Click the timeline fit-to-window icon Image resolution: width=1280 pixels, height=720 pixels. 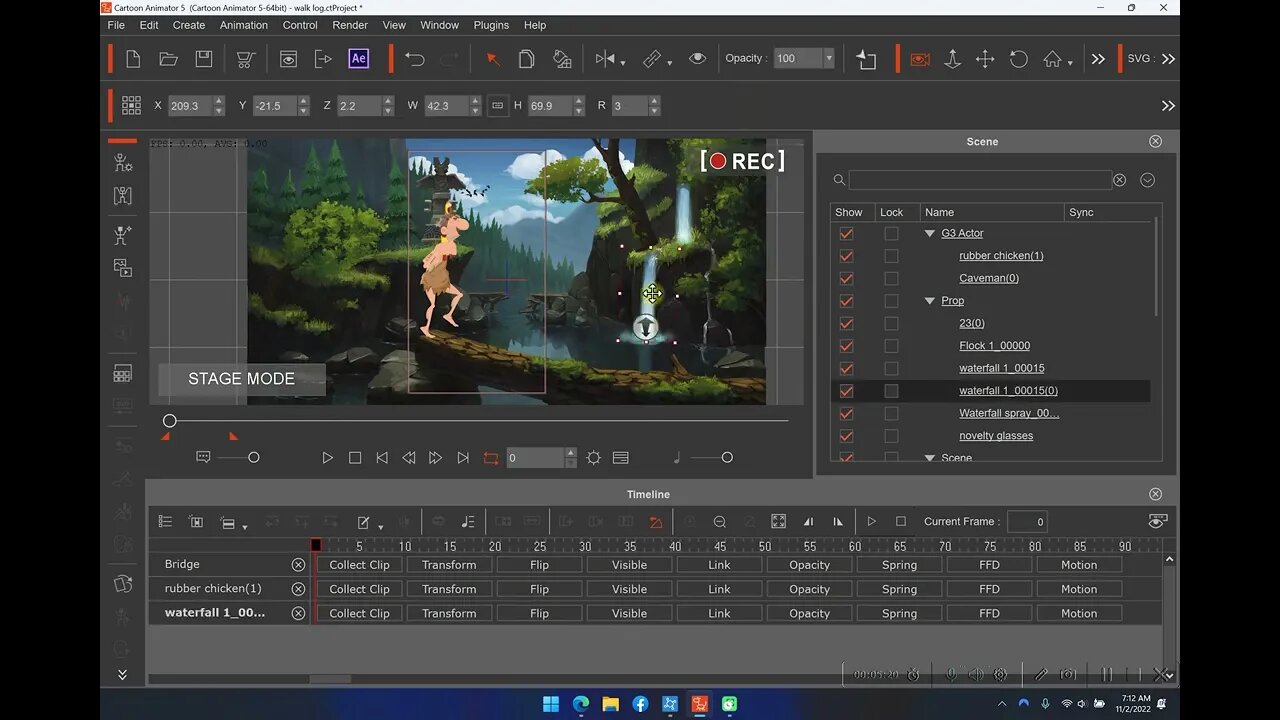coord(779,521)
